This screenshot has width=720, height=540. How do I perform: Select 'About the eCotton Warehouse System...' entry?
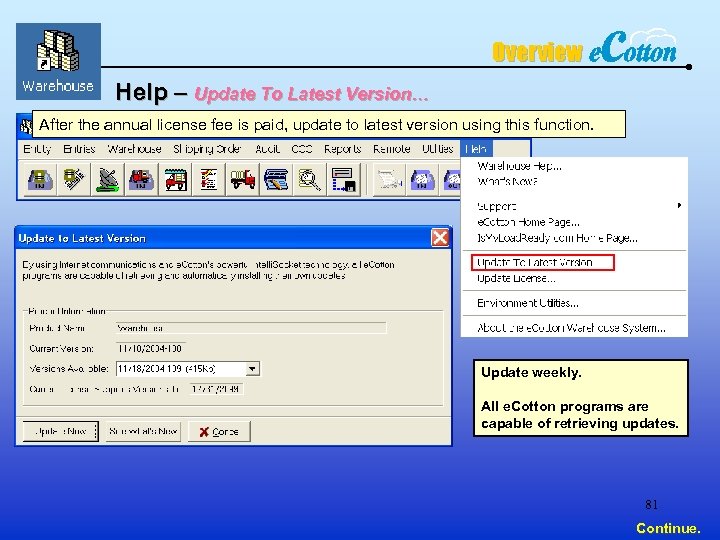click(571, 328)
